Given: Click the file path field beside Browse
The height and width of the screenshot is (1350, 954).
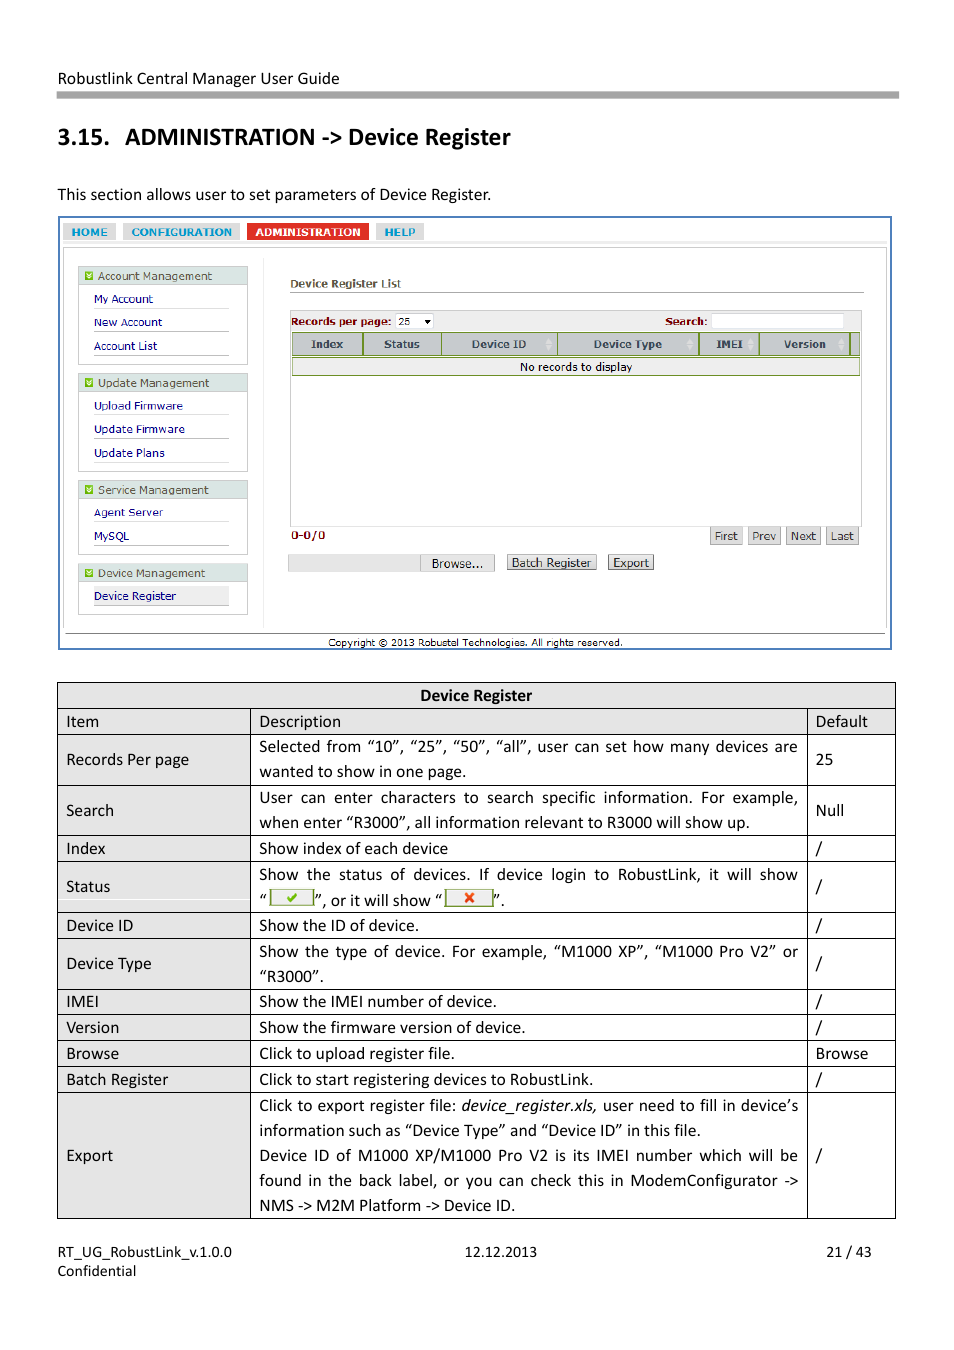Looking at the screenshot, I should coord(354,564).
